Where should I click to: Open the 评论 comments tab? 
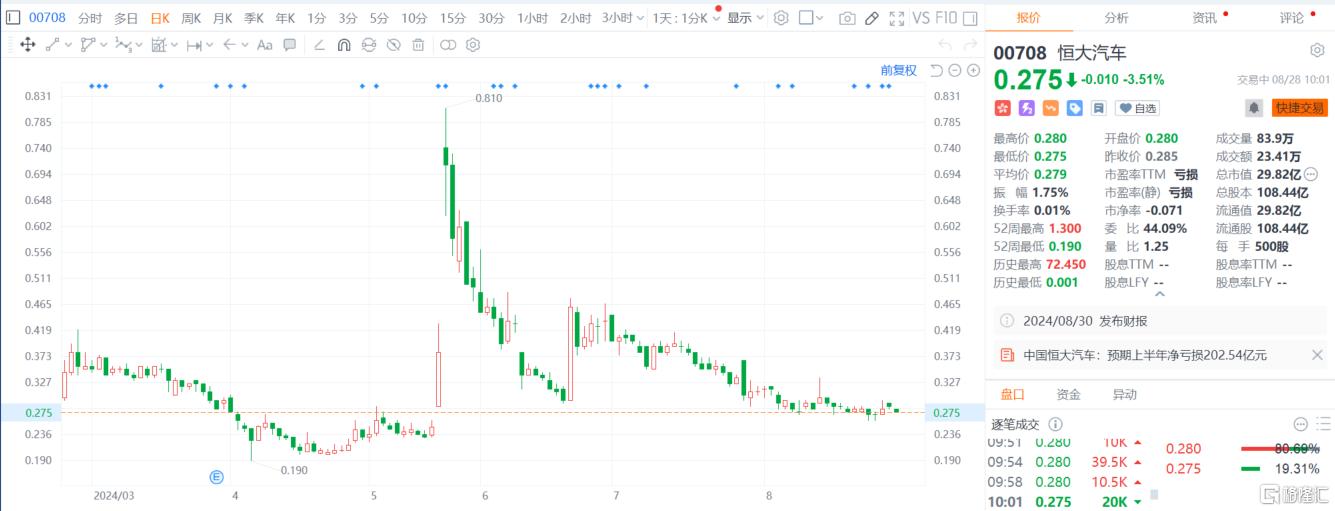(1291, 18)
